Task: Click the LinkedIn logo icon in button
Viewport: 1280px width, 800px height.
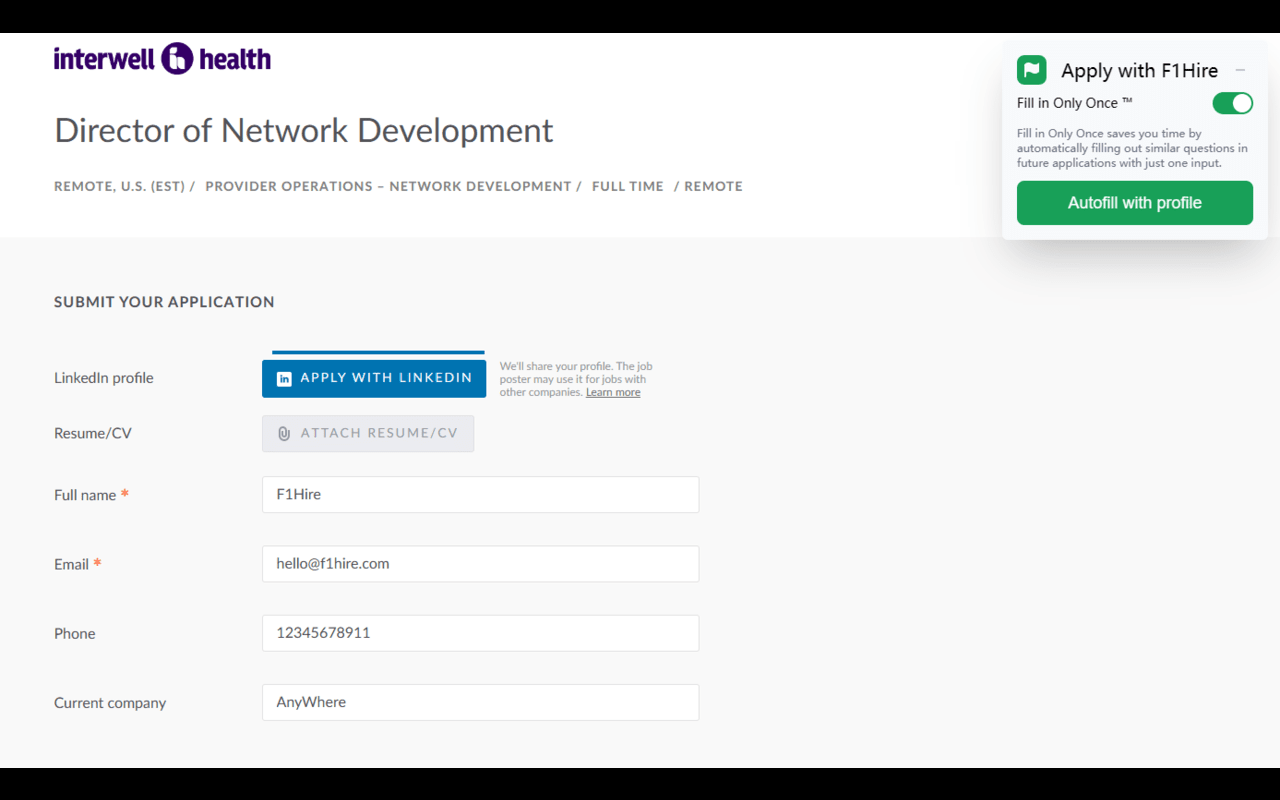Action: point(284,379)
